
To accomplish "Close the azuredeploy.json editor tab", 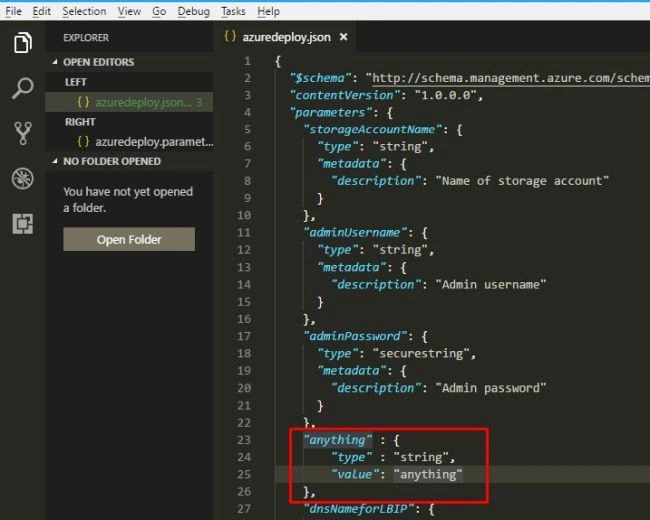I will click(343, 37).
